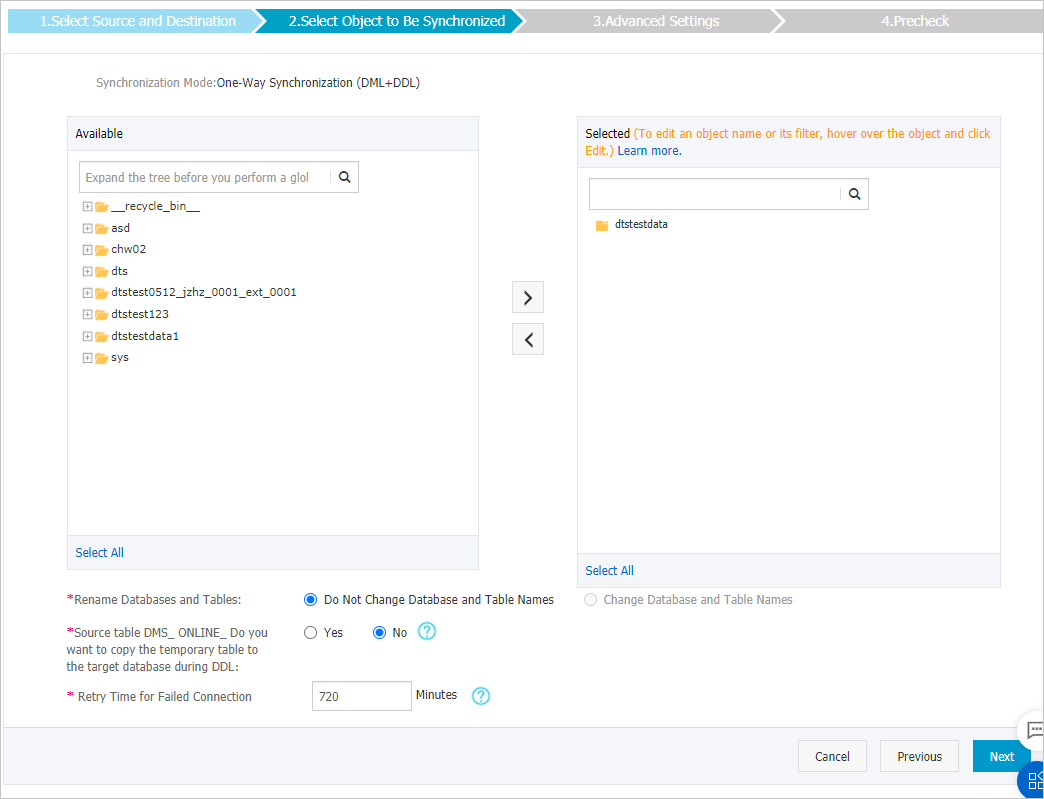Open help icon next to Minutes

point(481,696)
